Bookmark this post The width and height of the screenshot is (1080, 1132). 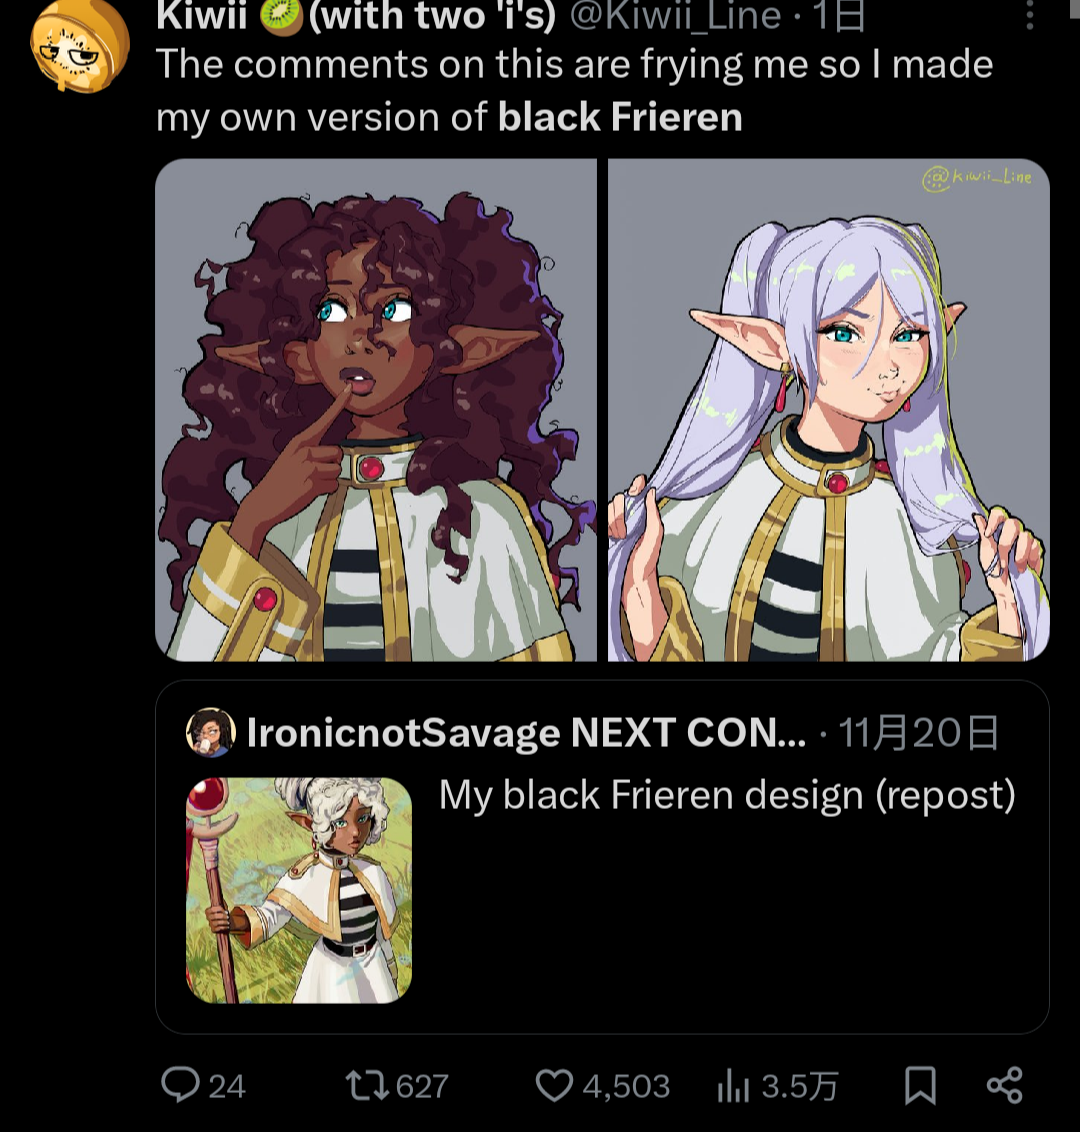coord(920,1085)
